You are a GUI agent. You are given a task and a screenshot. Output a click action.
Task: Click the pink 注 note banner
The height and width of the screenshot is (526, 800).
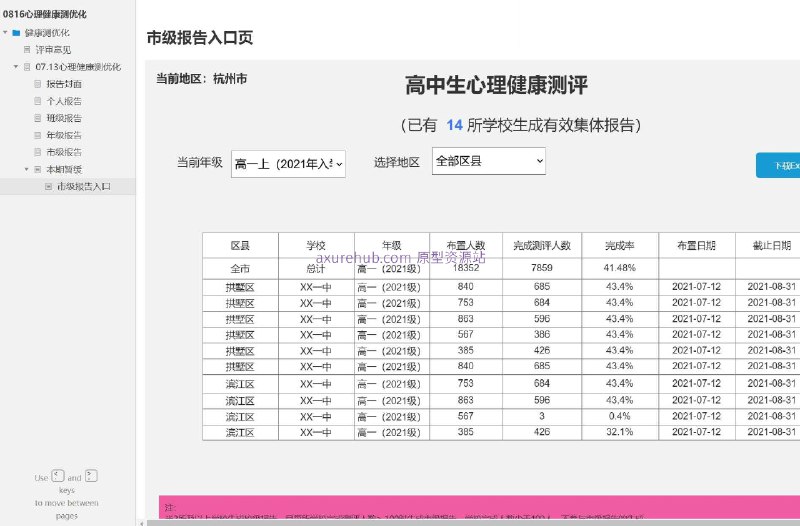(x=479, y=507)
